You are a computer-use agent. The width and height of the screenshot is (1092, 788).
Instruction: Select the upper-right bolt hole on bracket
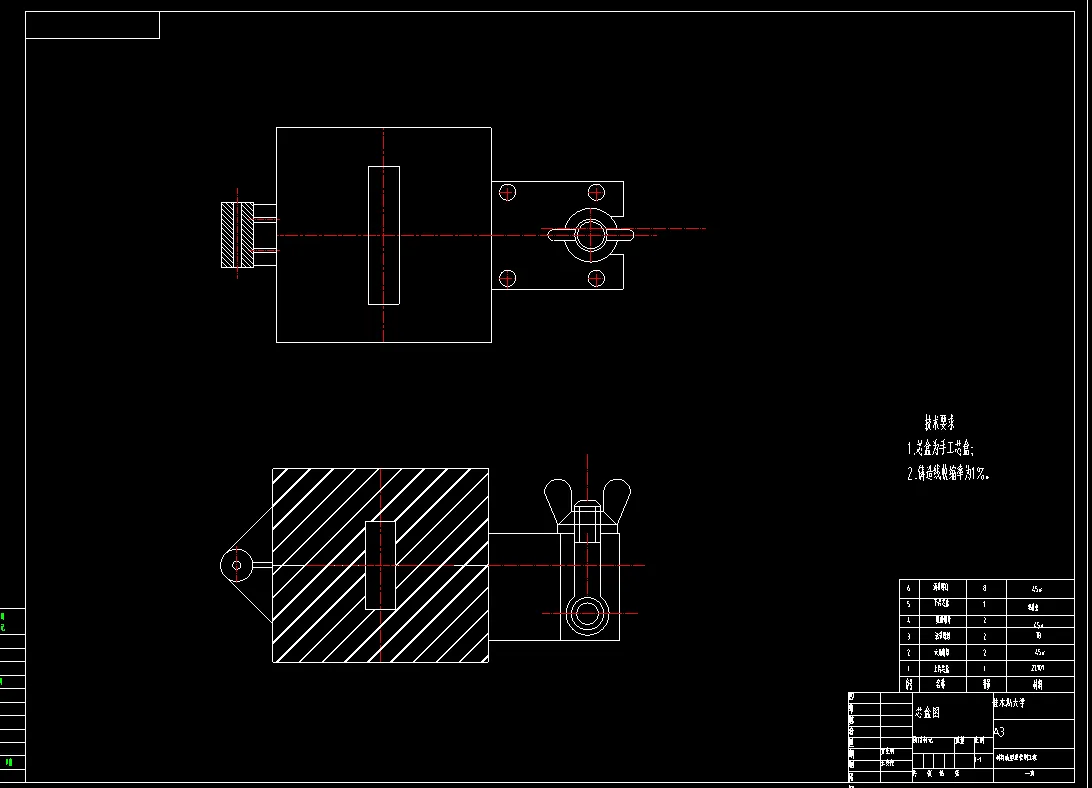(x=596, y=192)
